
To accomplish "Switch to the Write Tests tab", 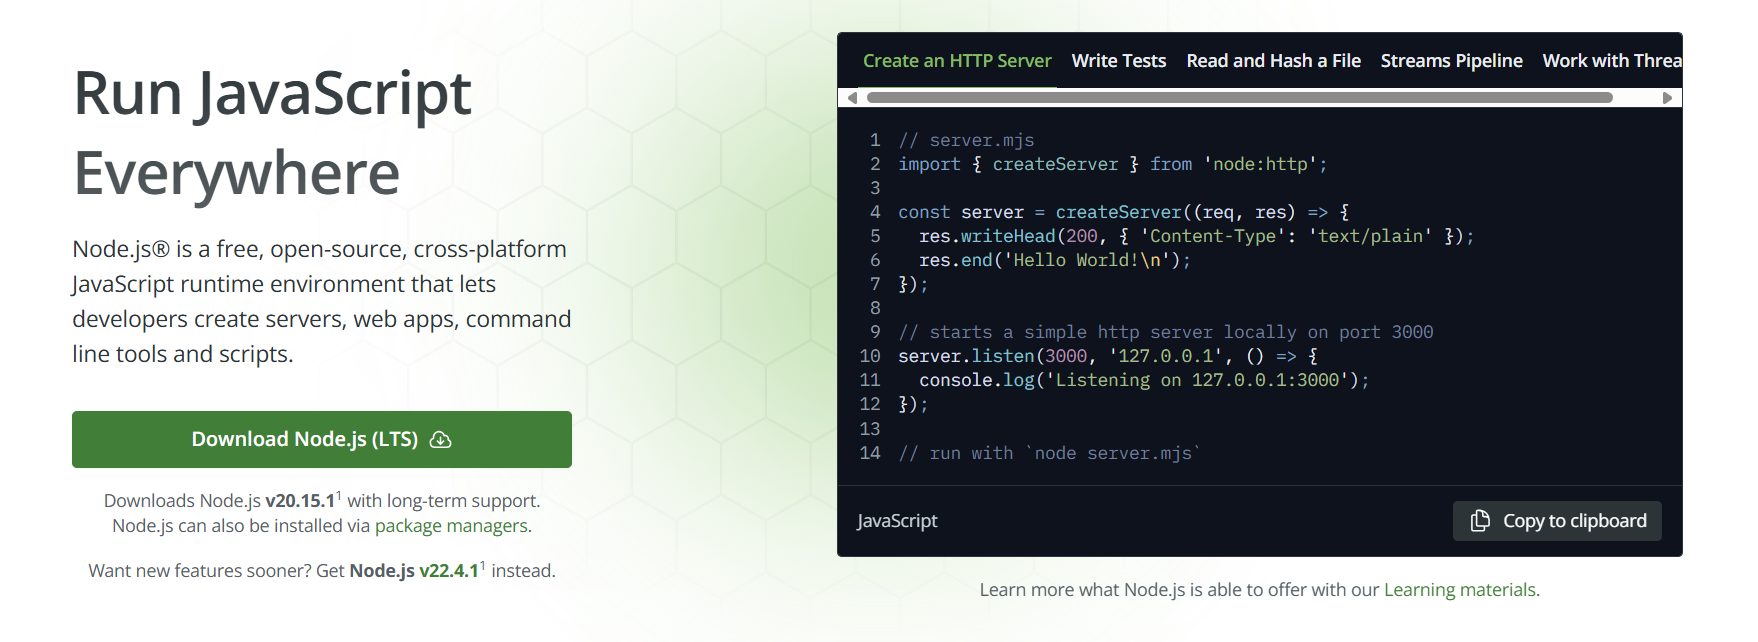I will pos(1119,61).
